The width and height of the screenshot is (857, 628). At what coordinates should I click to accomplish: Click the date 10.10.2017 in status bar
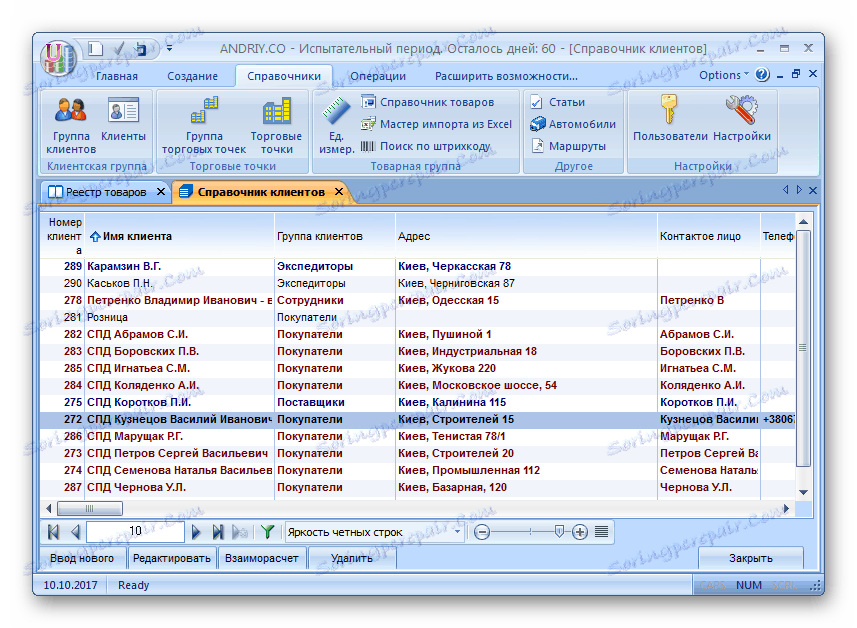click(x=71, y=585)
